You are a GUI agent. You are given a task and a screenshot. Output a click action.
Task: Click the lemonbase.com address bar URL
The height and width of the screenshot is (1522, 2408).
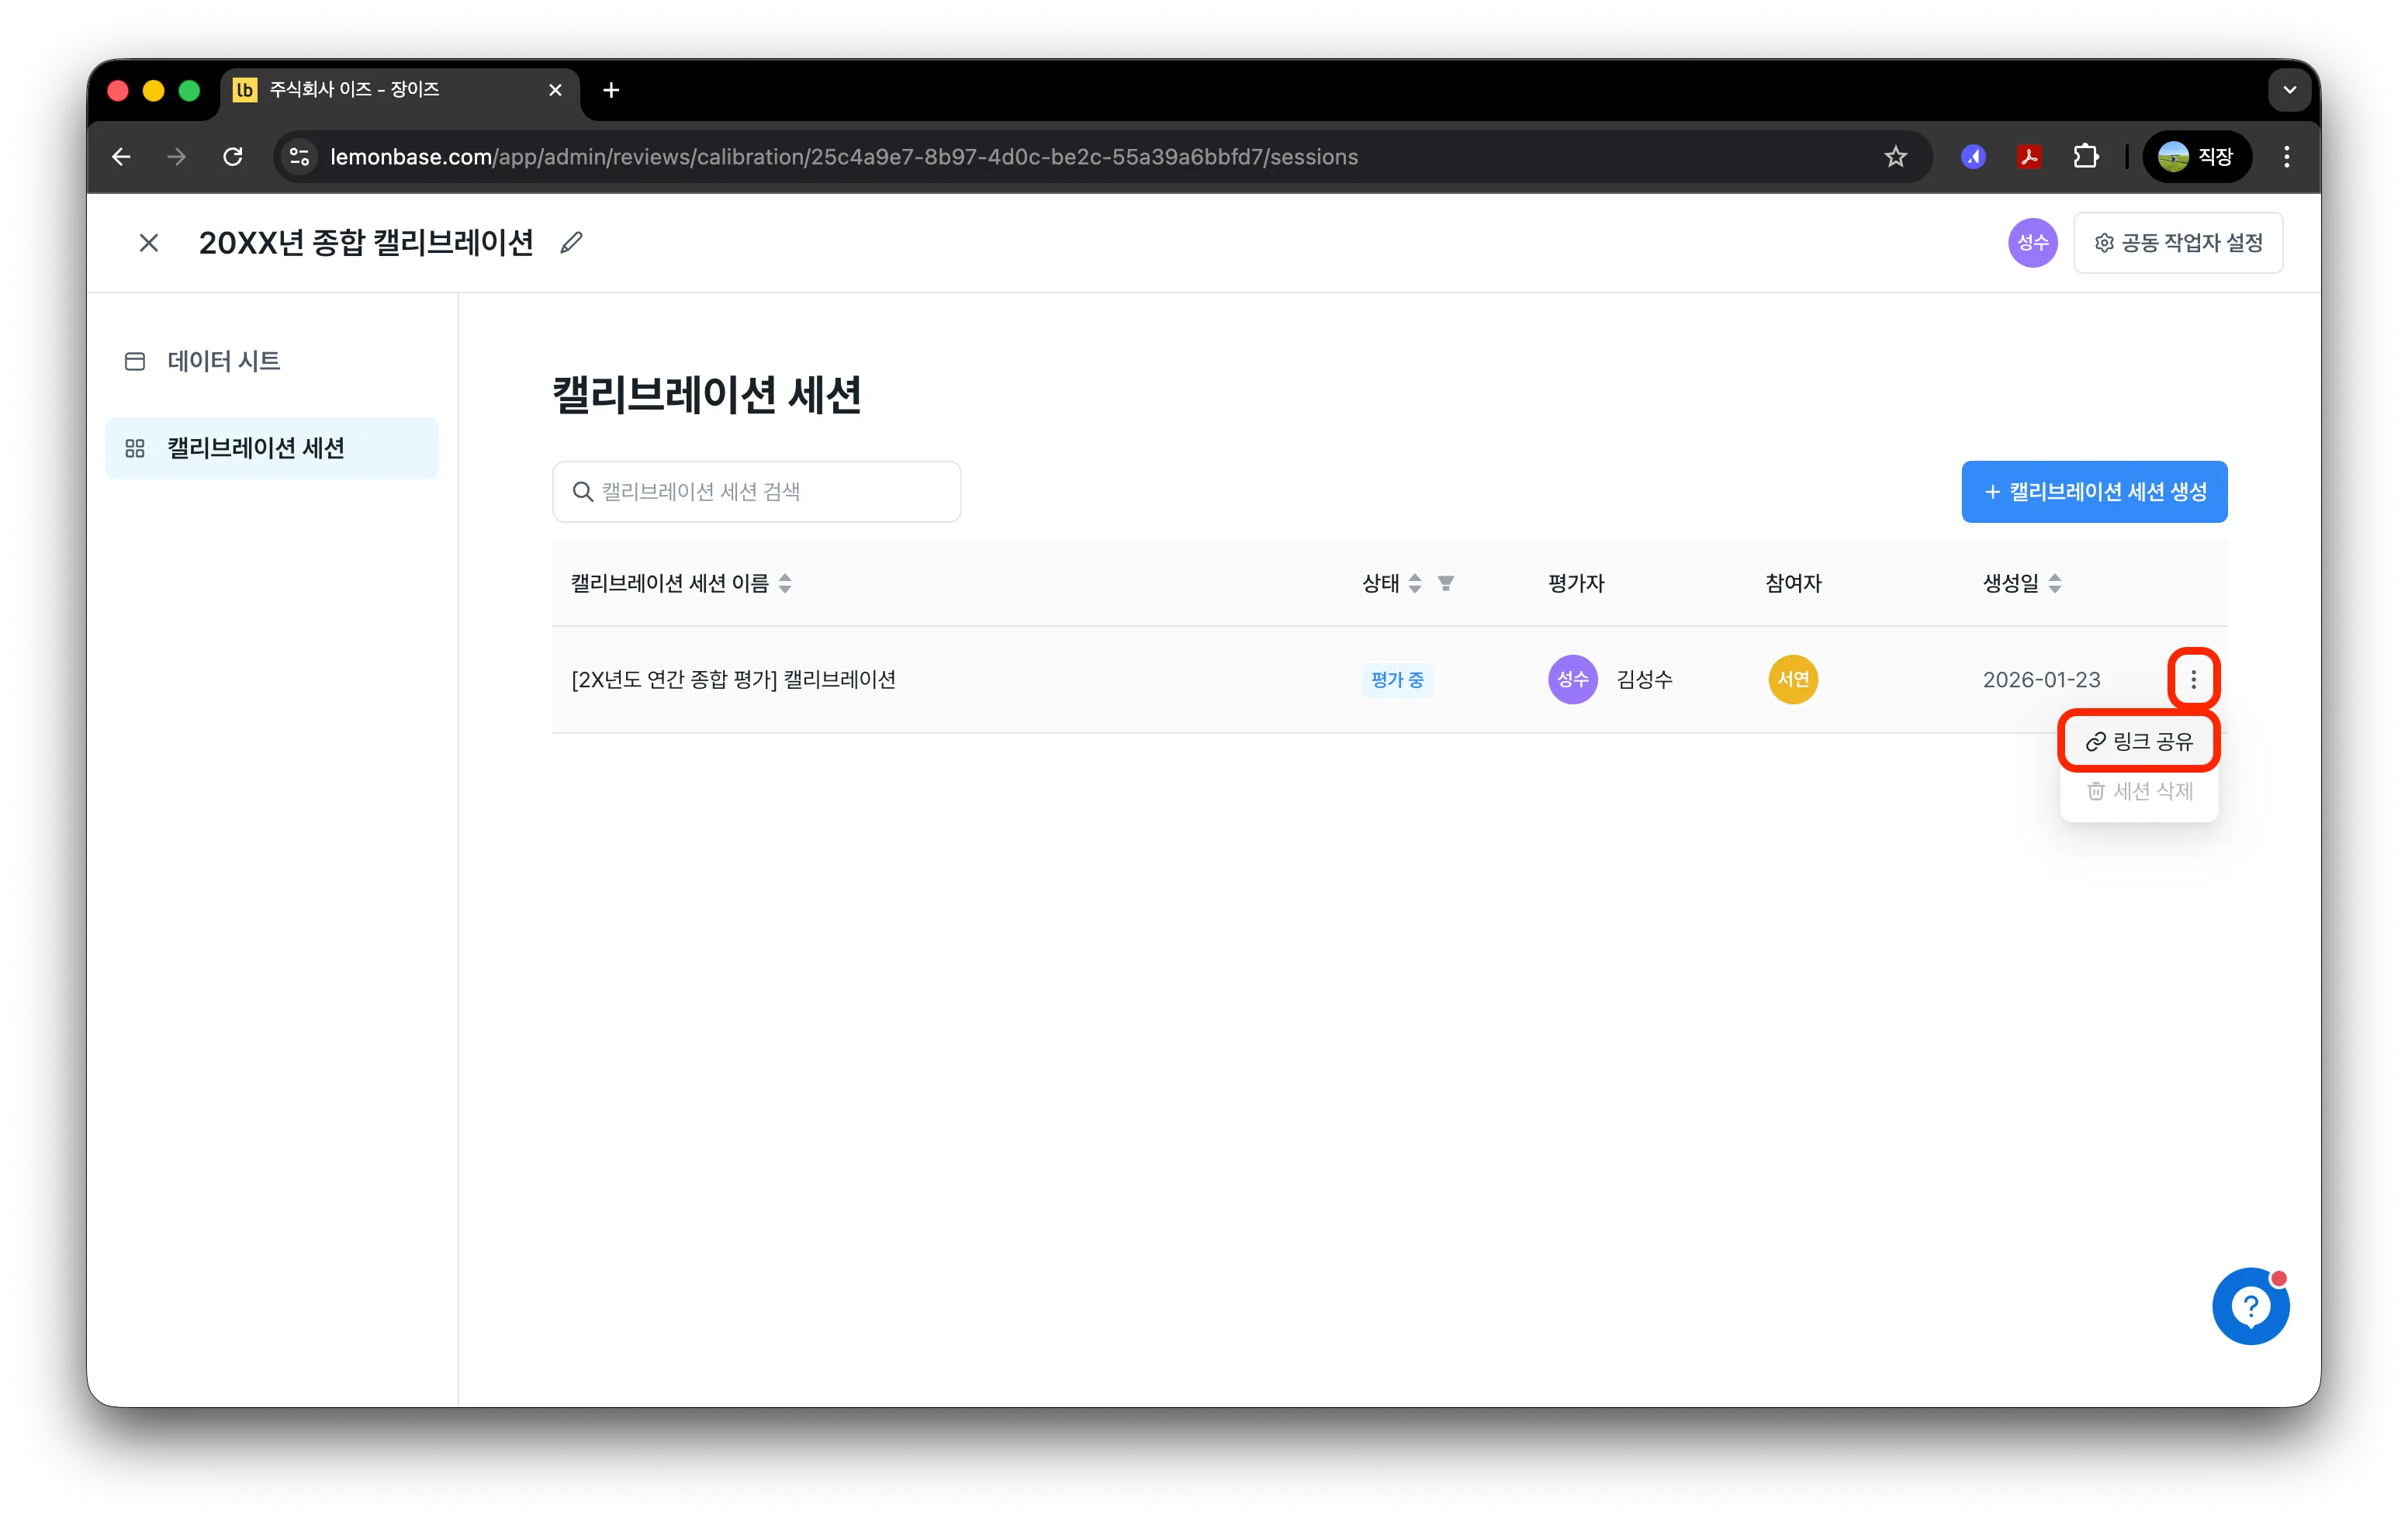point(843,157)
